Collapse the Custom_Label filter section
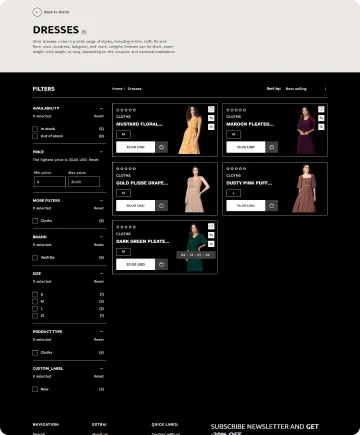The width and height of the screenshot is (360, 435). click(x=101, y=368)
